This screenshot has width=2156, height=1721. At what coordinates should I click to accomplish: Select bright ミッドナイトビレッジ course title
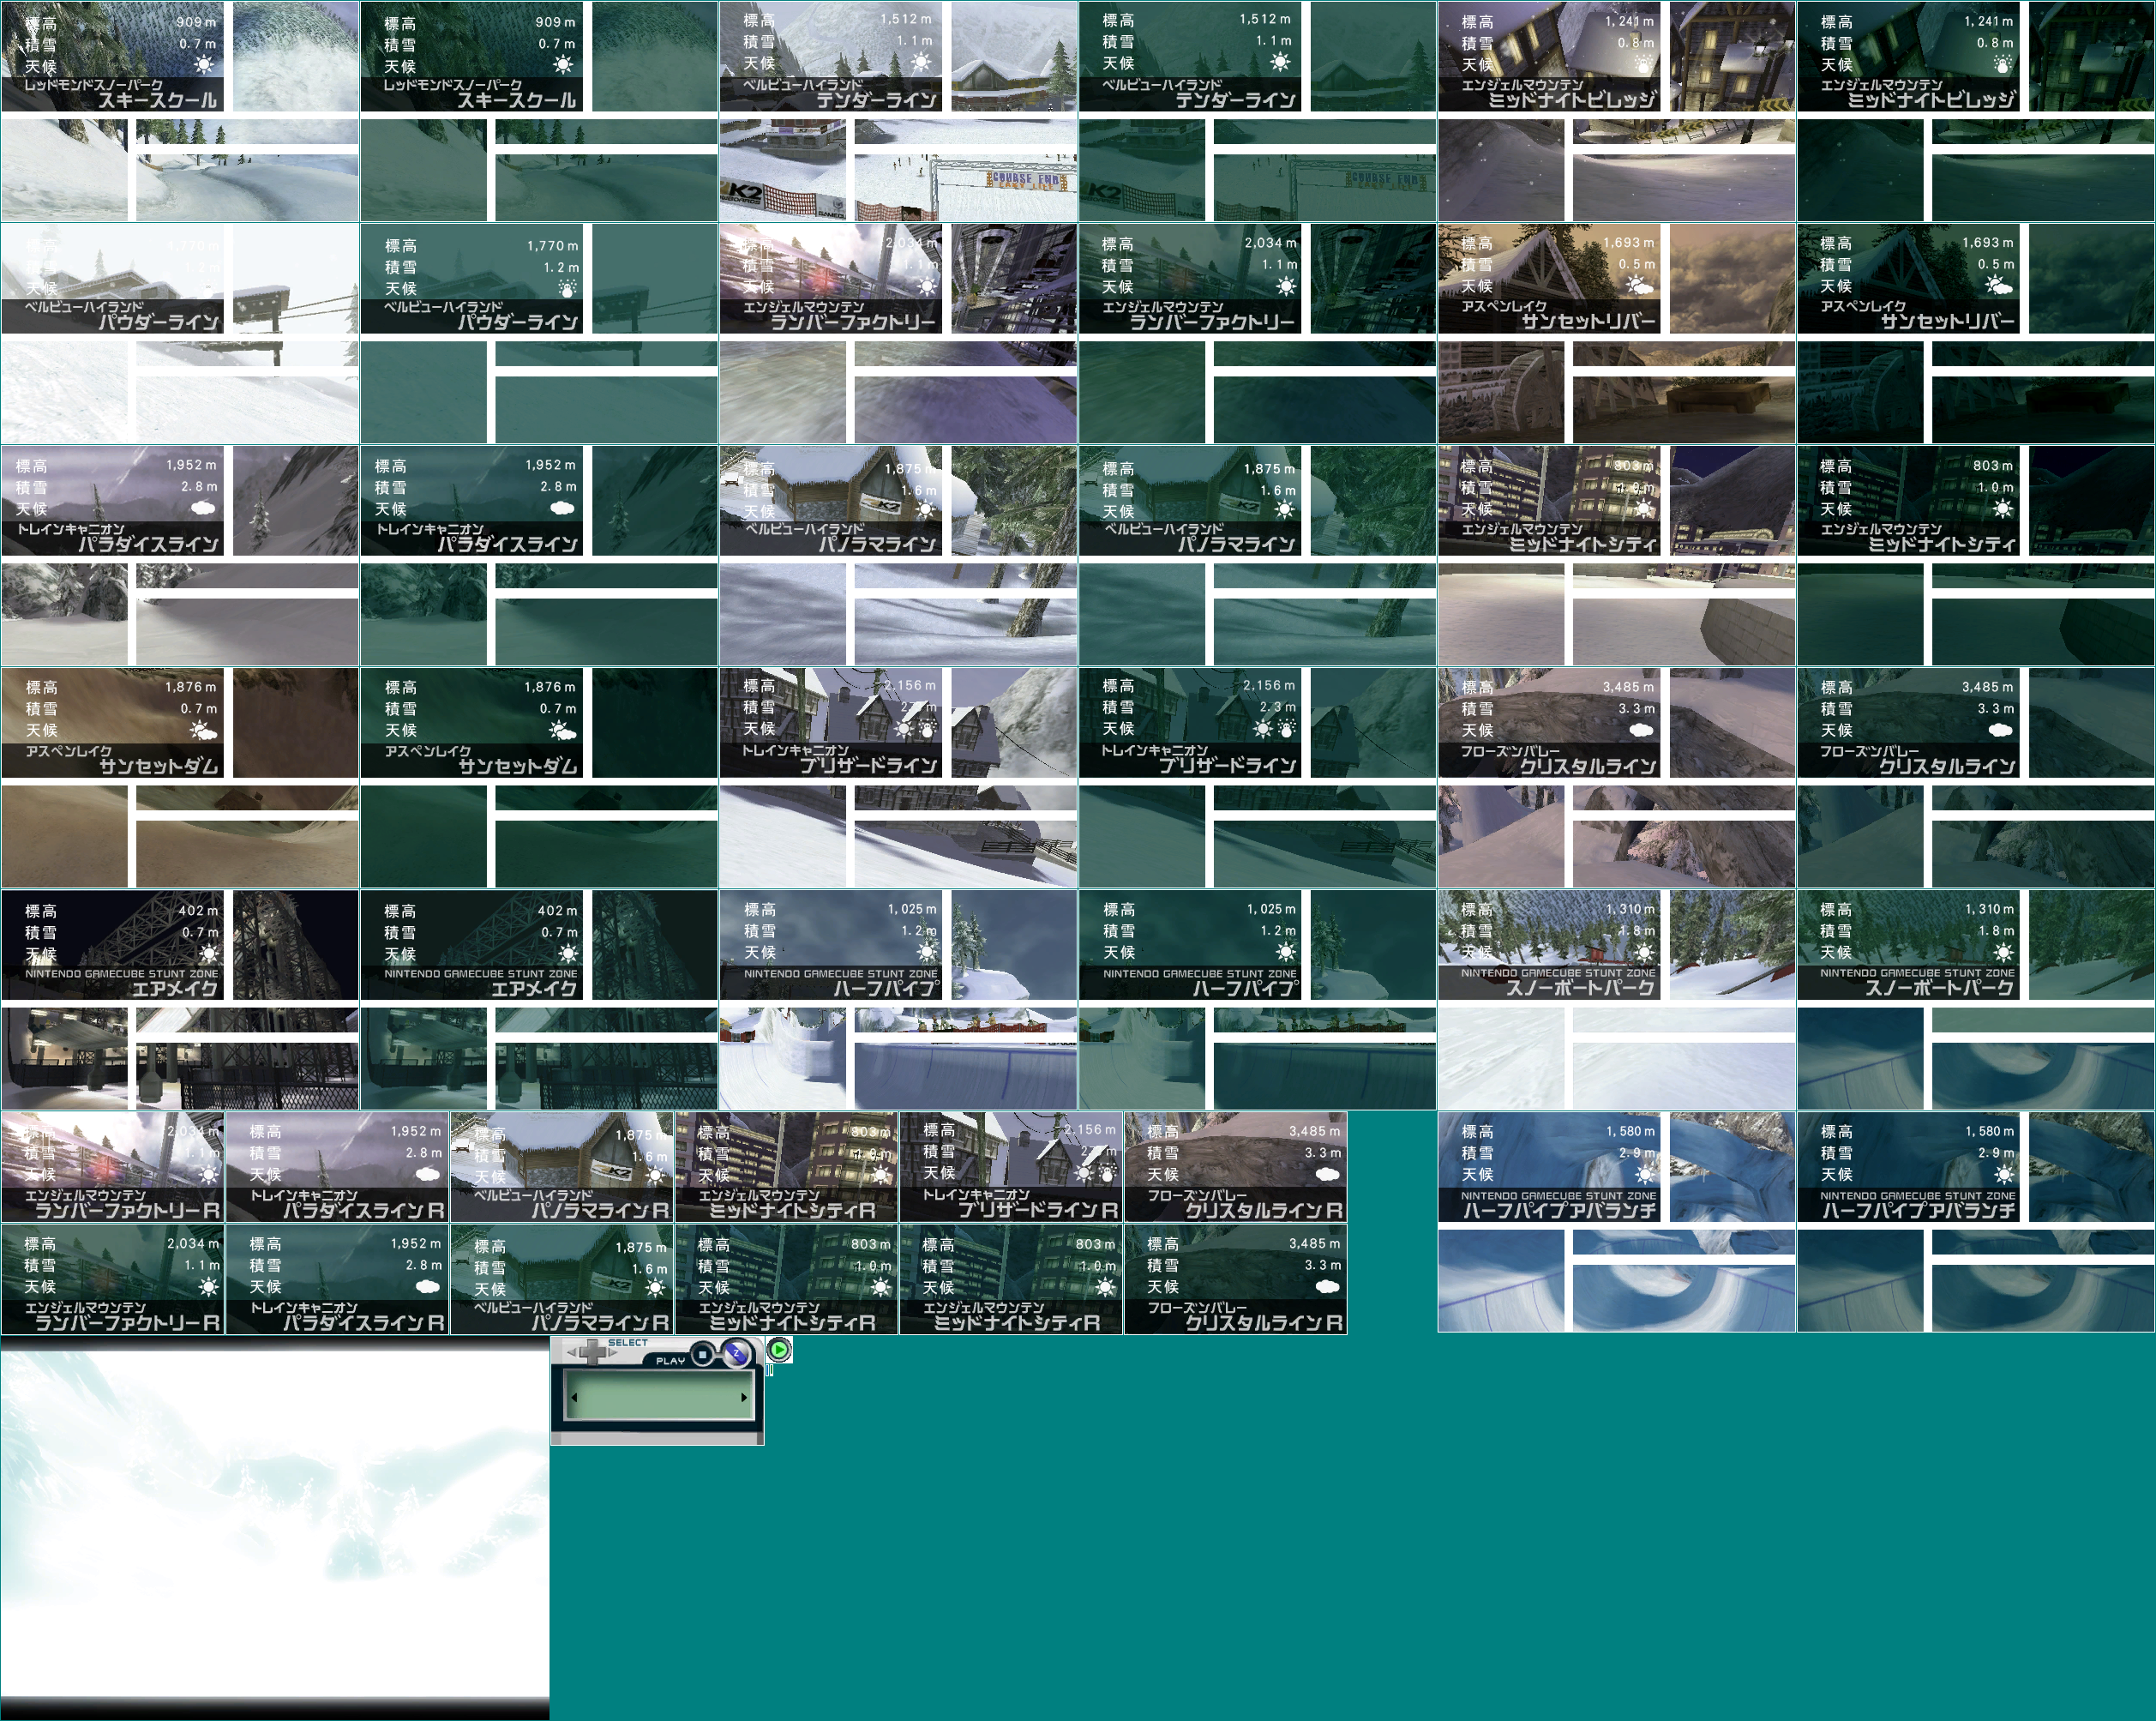coord(1571,100)
